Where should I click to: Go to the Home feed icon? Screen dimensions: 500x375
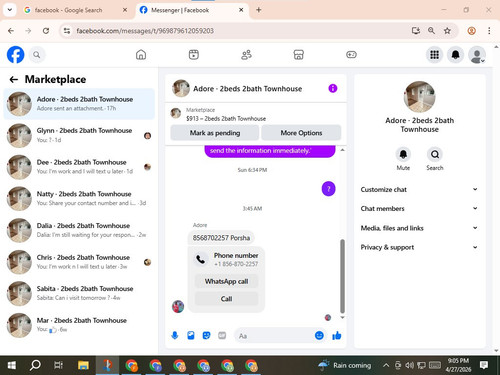[x=141, y=55]
